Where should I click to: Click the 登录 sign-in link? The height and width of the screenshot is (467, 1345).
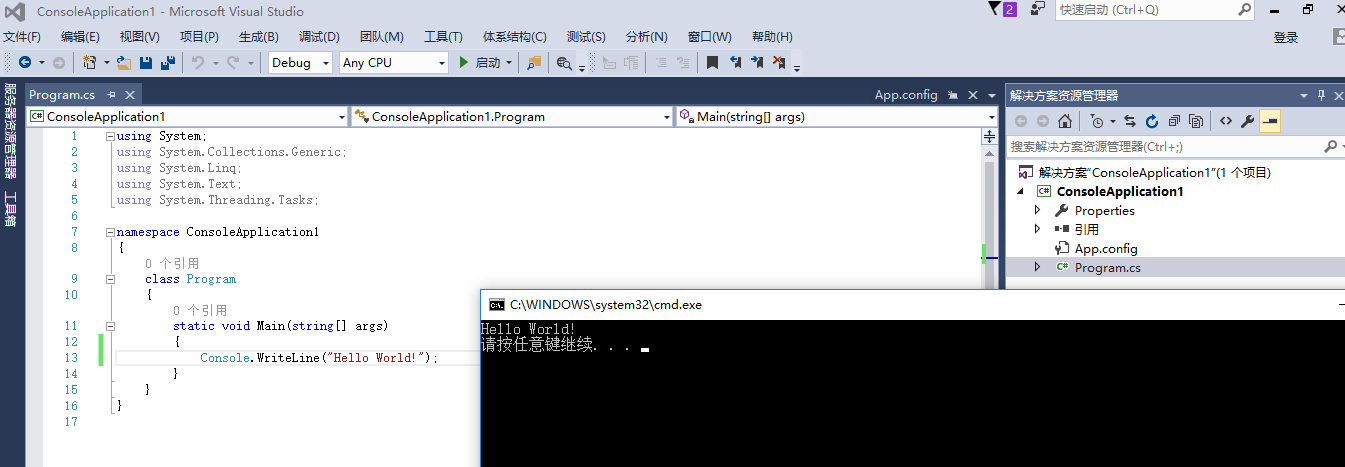(1286, 38)
